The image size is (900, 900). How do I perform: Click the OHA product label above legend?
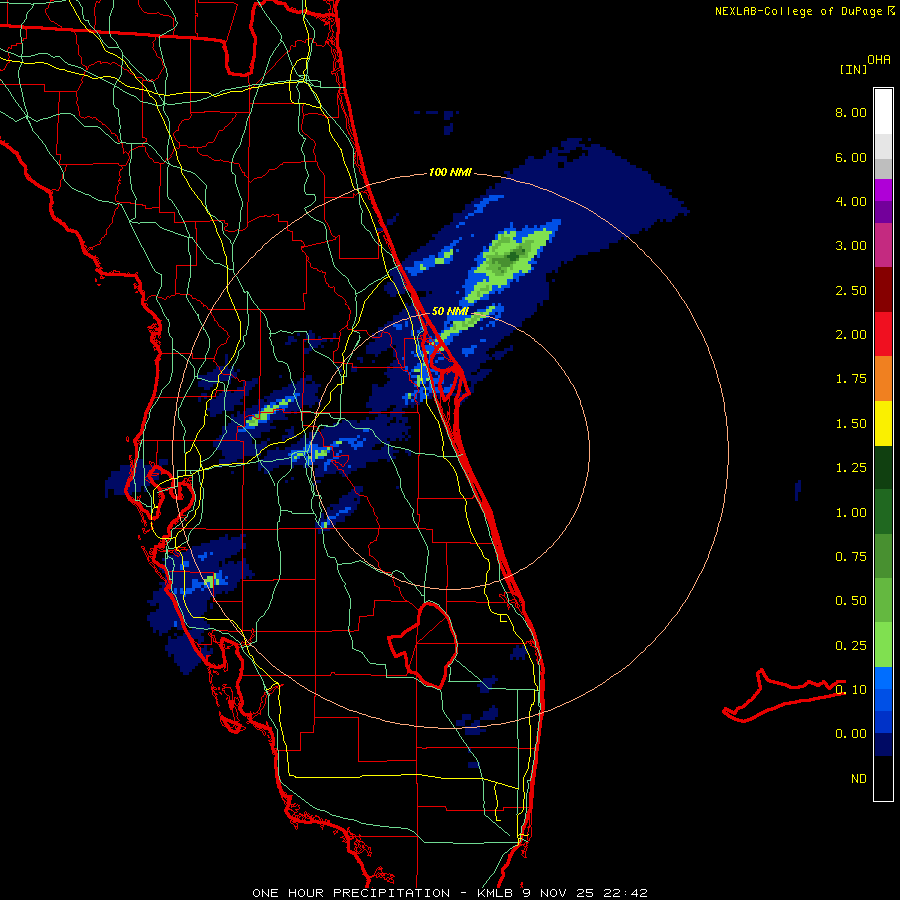879,59
